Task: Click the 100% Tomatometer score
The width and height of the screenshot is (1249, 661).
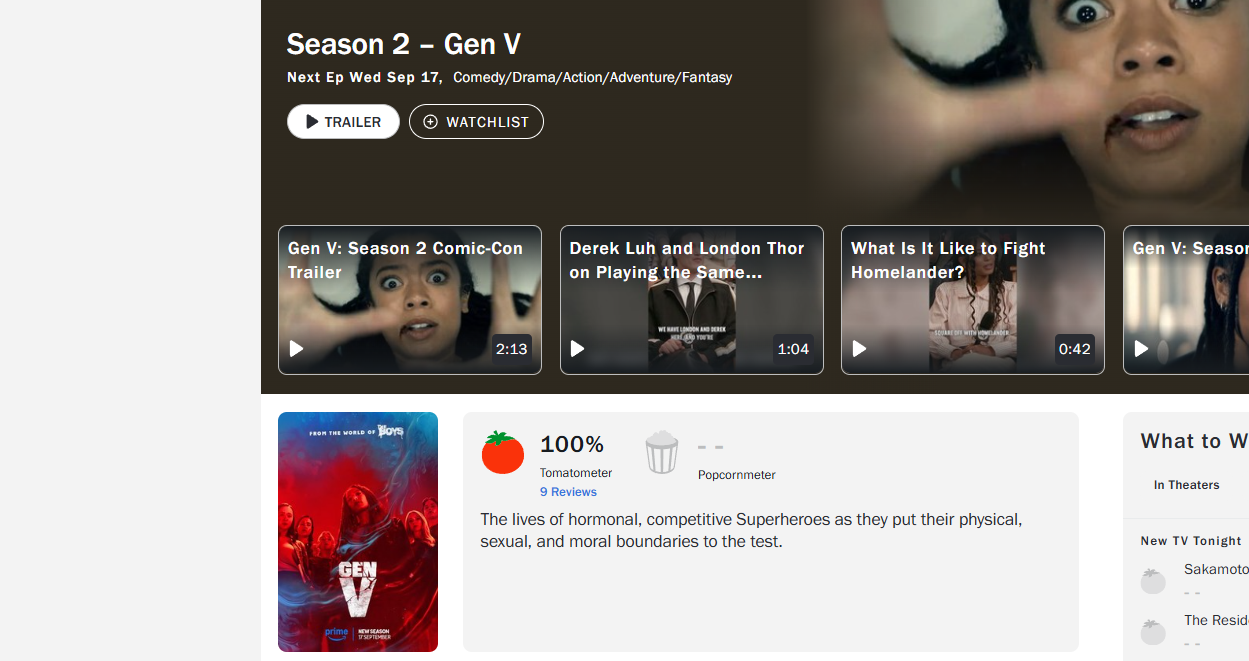Action: pyautogui.click(x=572, y=444)
